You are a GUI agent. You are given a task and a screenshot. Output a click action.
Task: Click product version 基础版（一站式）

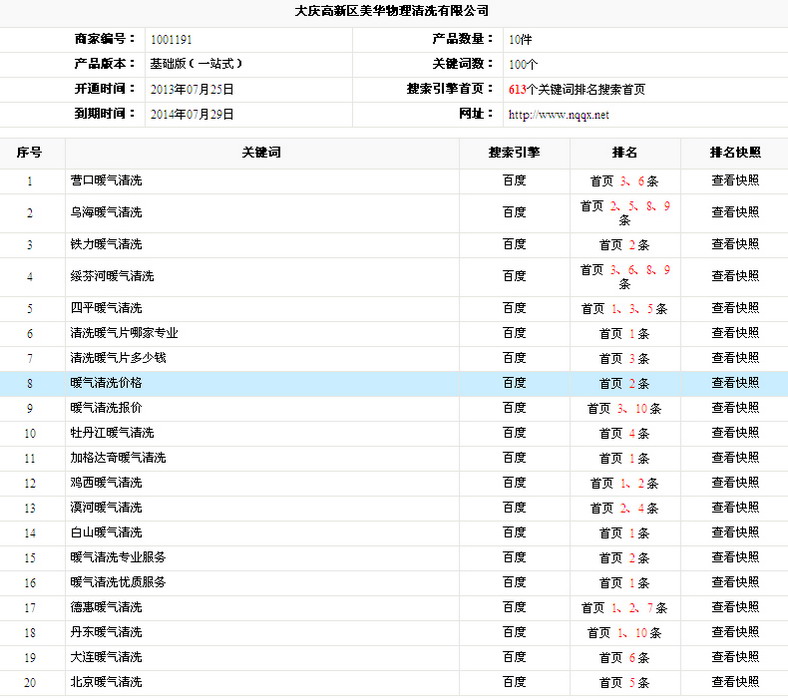click(x=196, y=64)
